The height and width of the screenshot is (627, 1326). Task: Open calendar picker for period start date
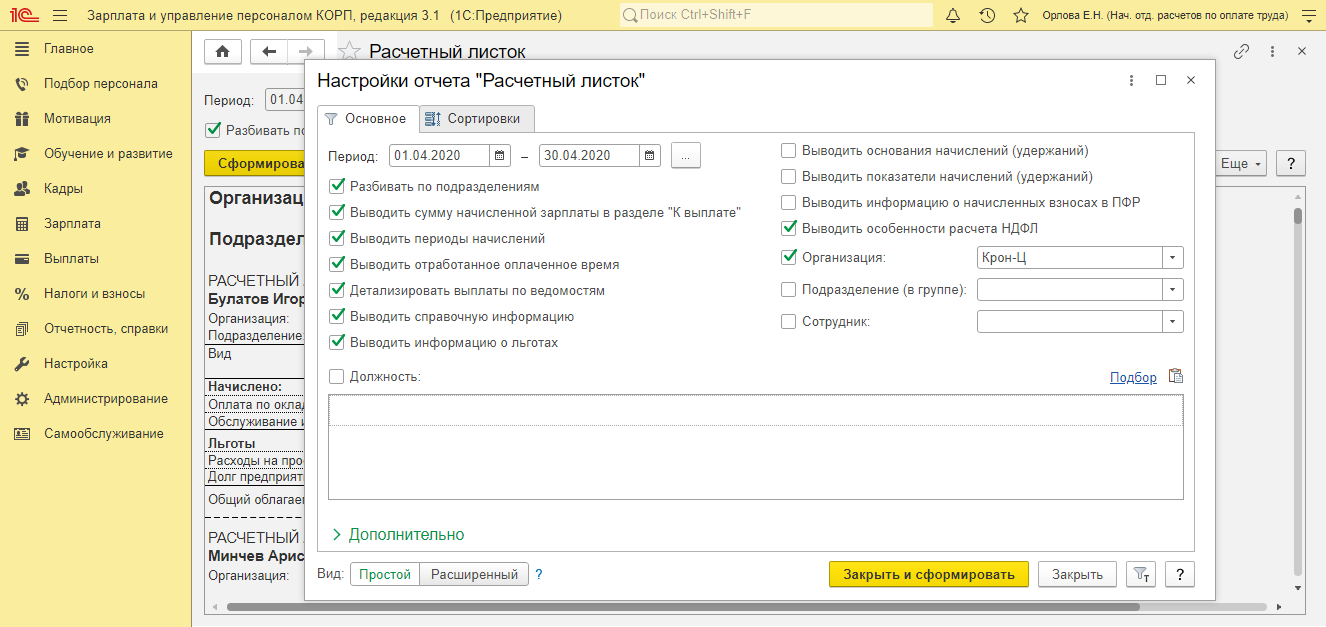tap(500, 156)
